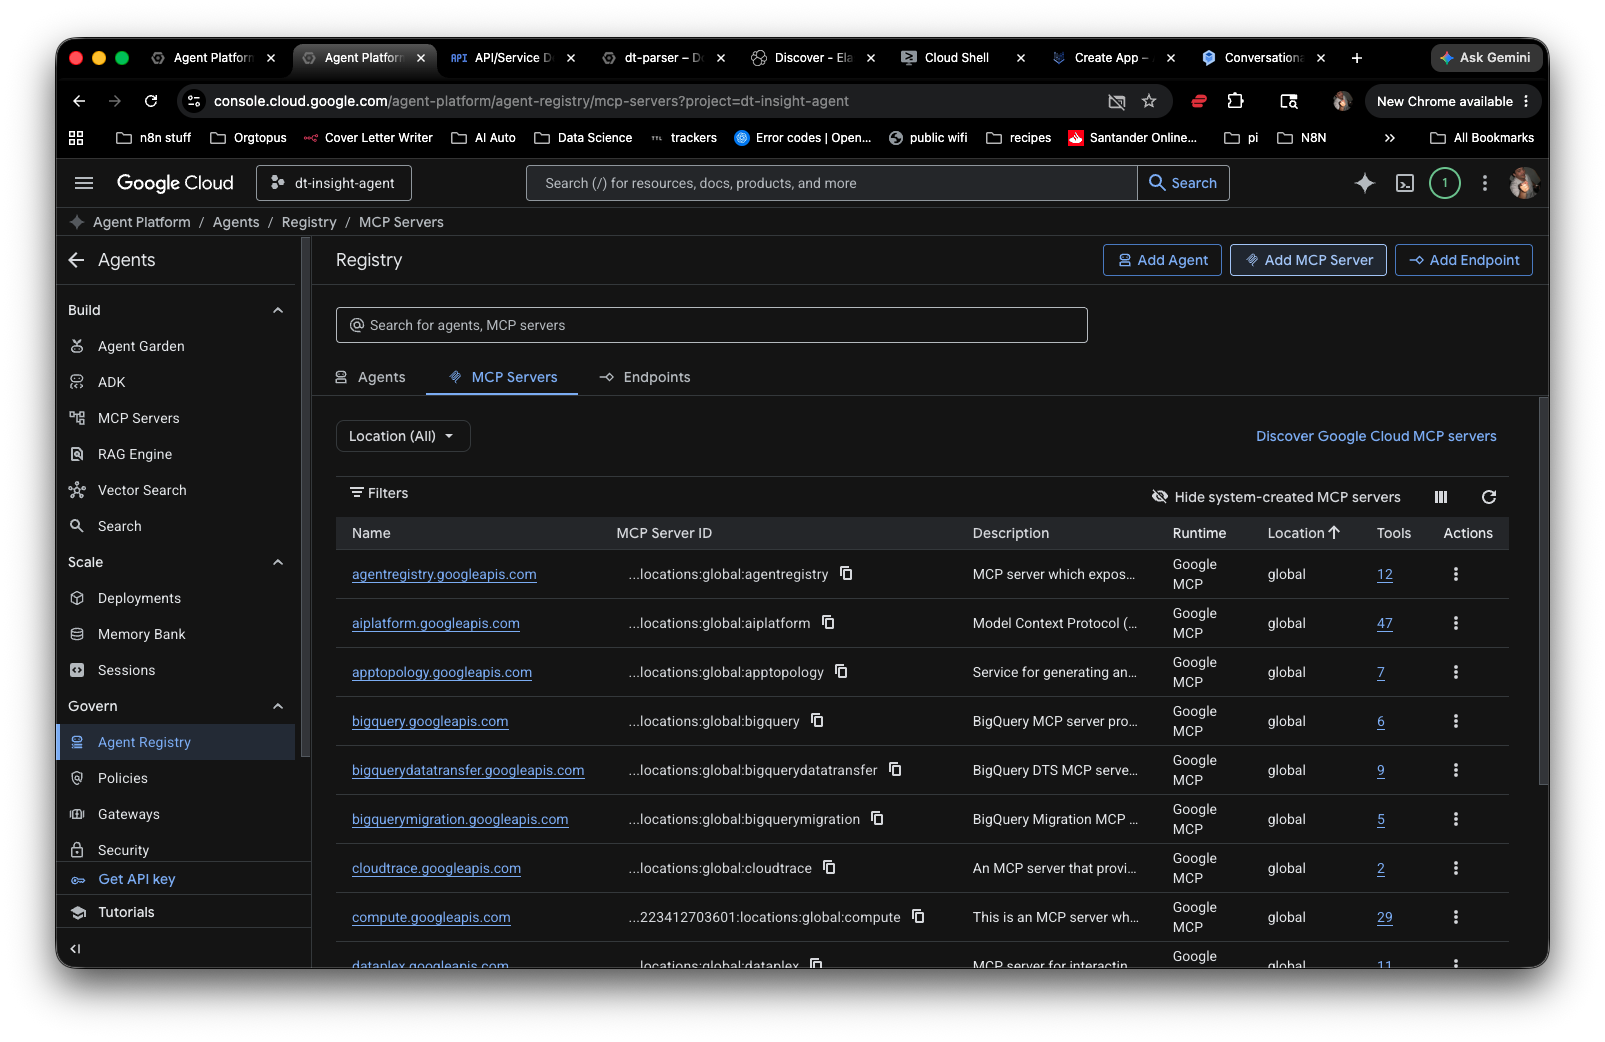
Task: Activate the Cloud Shell terminal icon
Action: pyautogui.click(x=1405, y=183)
